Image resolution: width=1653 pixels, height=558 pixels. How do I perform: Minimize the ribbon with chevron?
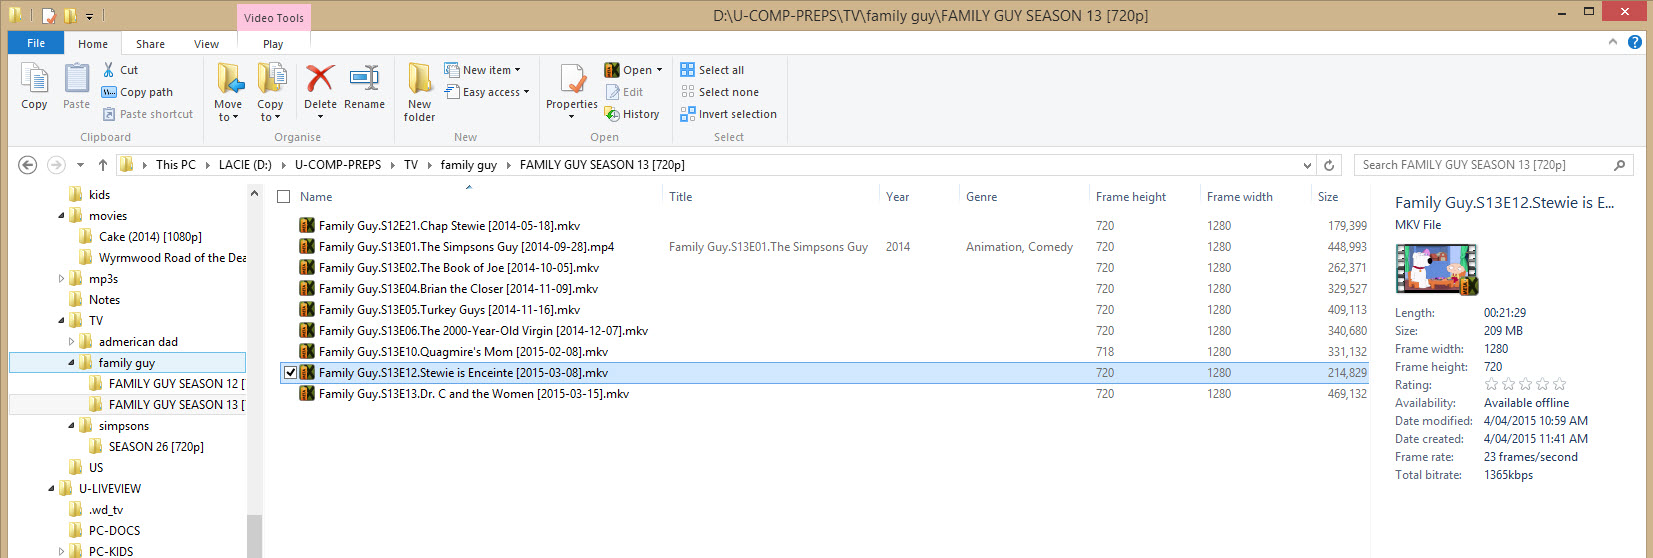pos(1612,42)
